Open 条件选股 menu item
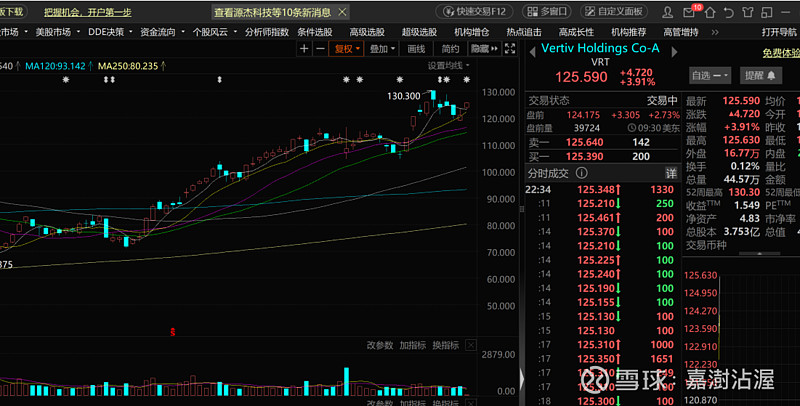The width and height of the screenshot is (800, 406). click(315, 32)
